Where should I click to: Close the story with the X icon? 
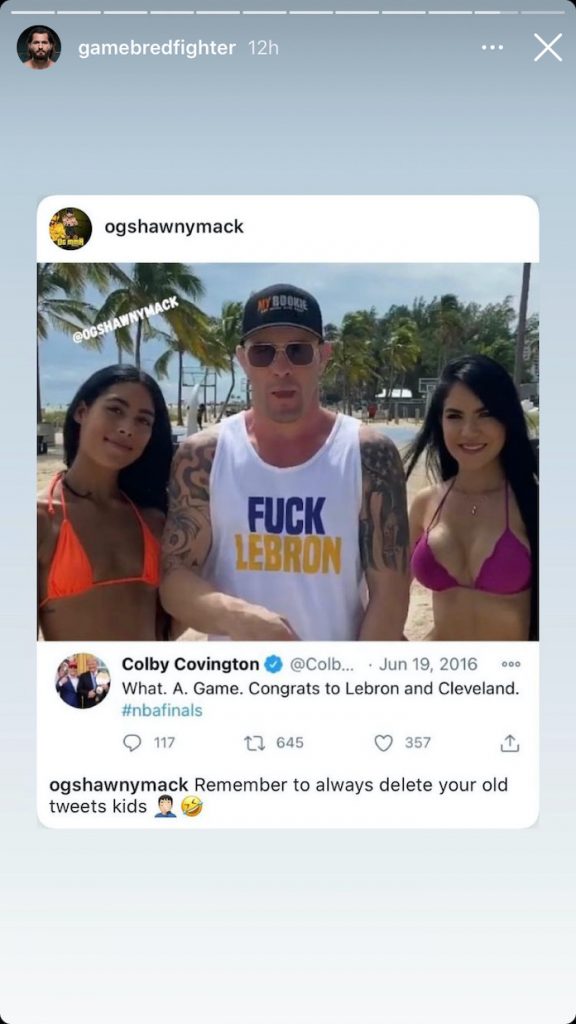tap(547, 48)
